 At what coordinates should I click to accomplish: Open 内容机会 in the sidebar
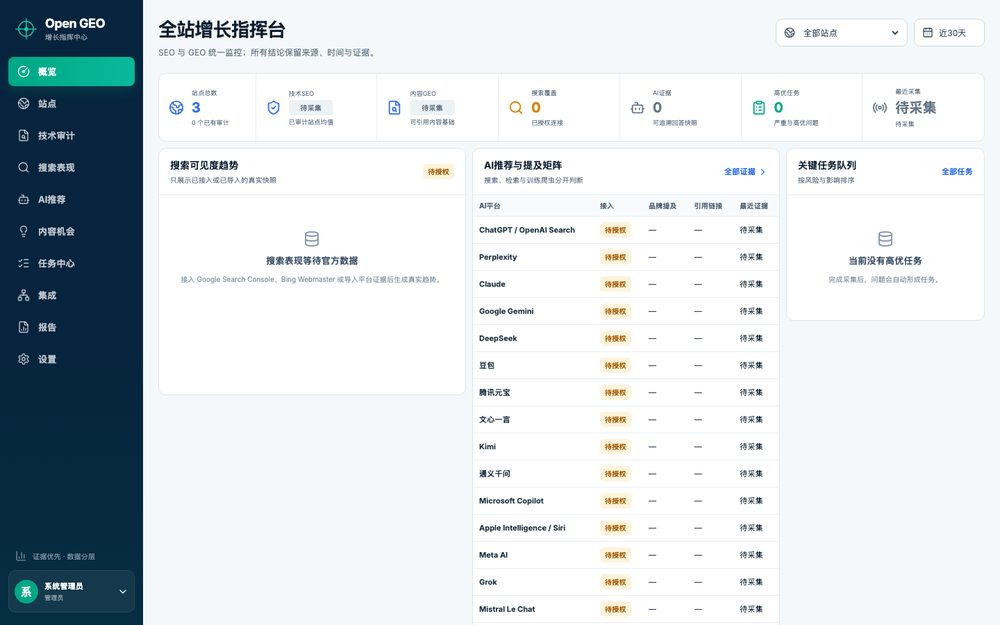(x=71, y=231)
